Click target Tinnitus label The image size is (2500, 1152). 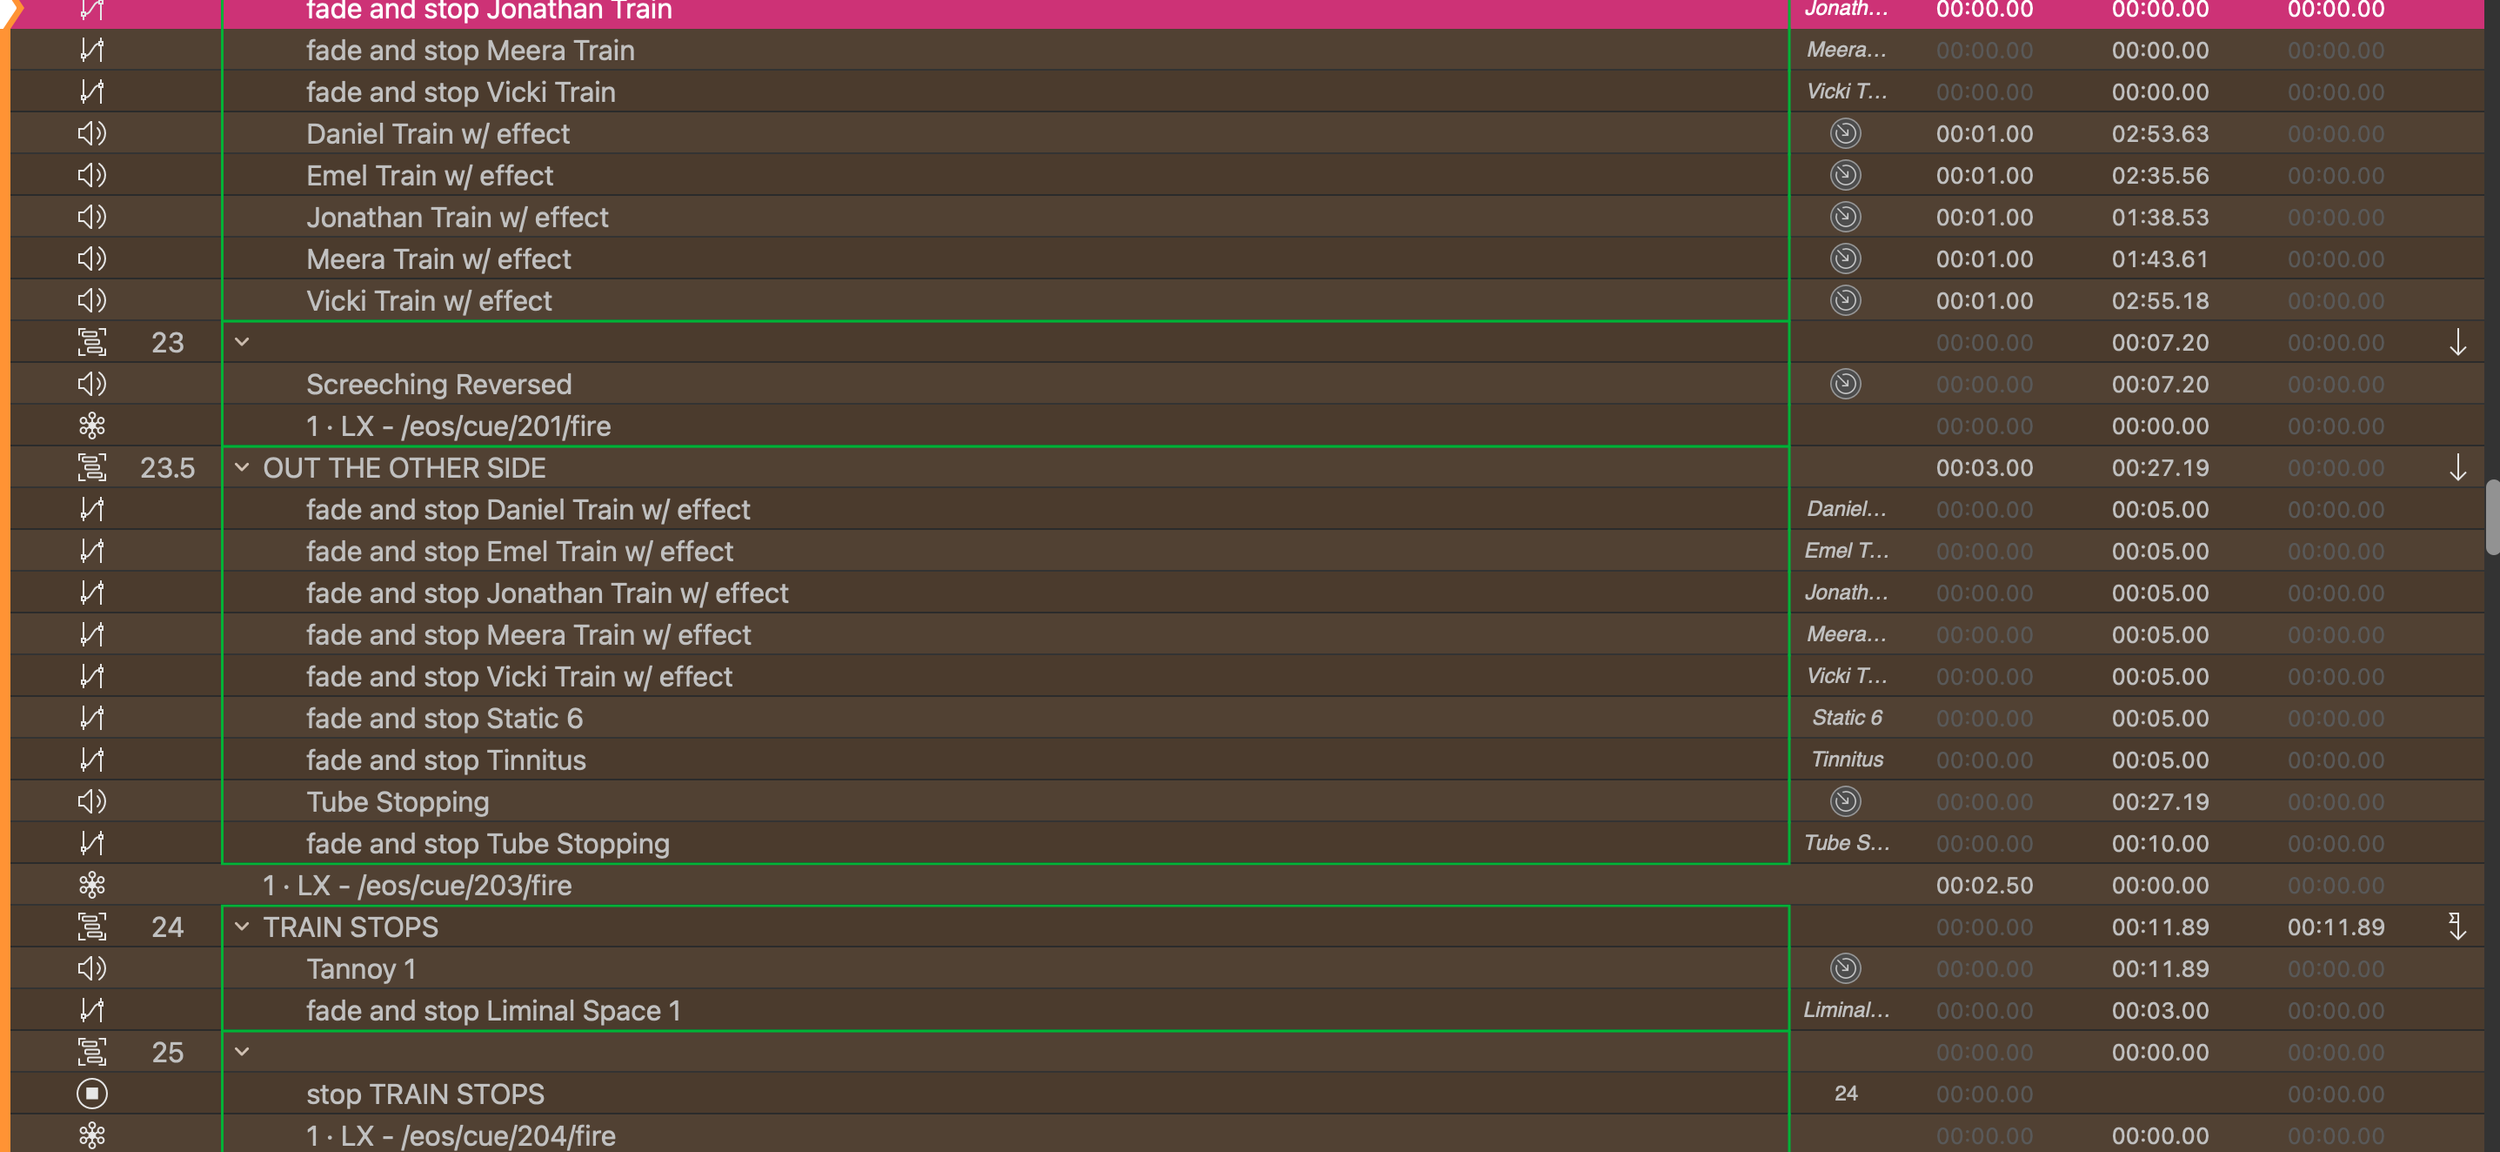tap(1846, 760)
